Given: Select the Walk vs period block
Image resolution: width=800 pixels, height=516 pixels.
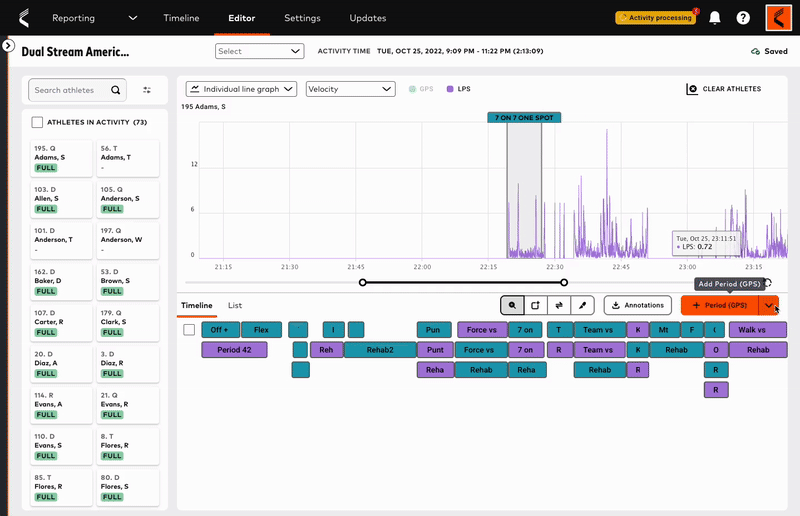Looking at the screenshot, I should (x=758, y=330).
